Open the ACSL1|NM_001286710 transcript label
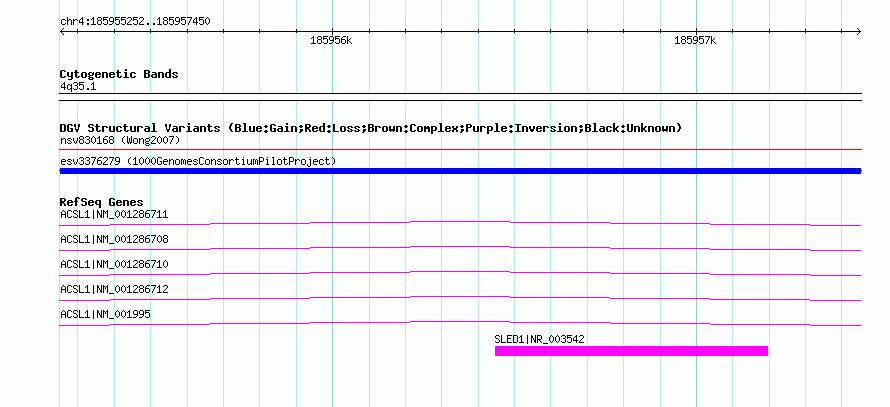 pos(114,265)
